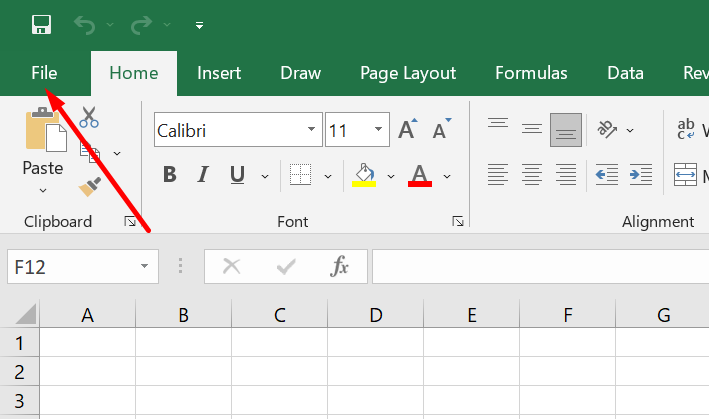Screen dimensions: 709x419
Task: Click cell B1 in the grid
Action: pos(184,343)
